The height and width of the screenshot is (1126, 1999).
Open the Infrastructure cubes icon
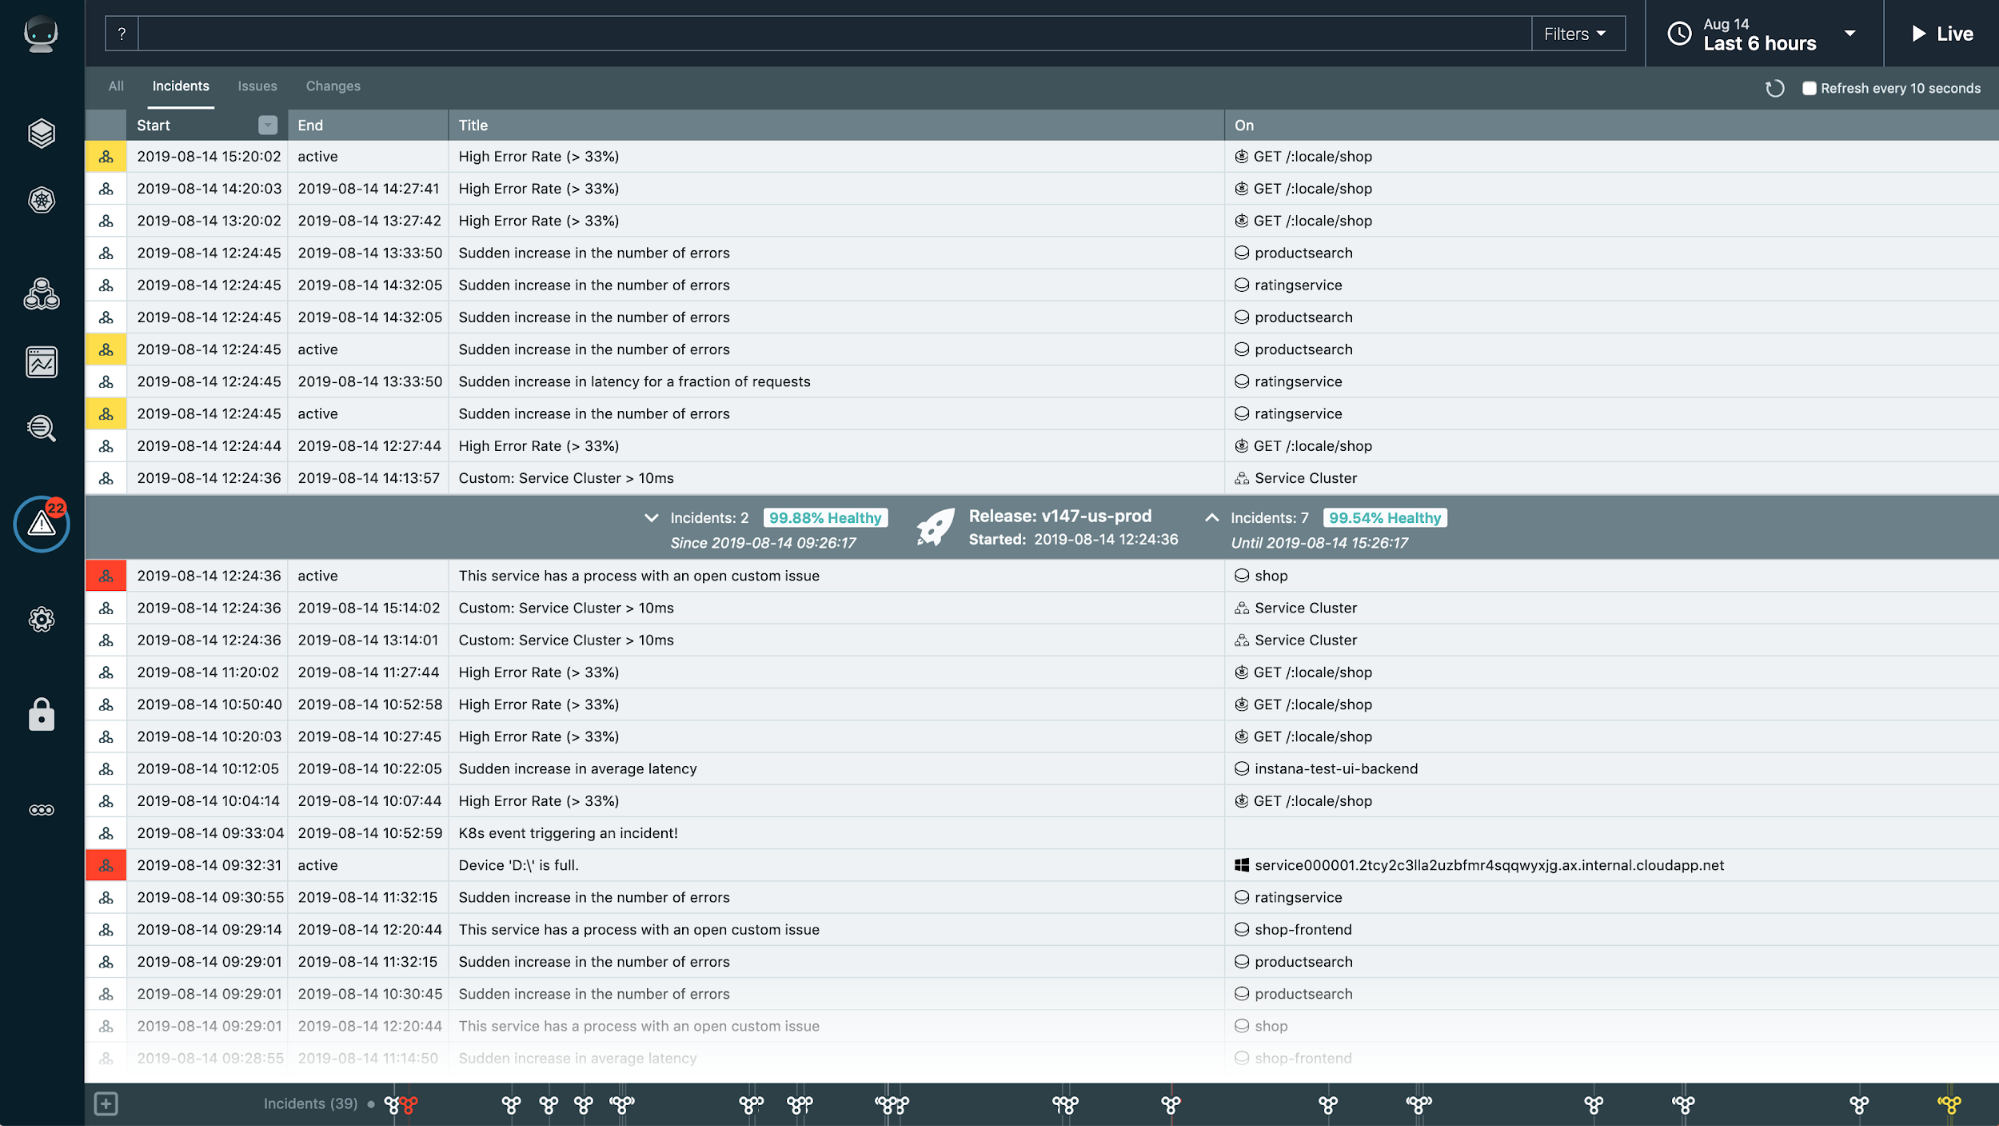[41, 294]
